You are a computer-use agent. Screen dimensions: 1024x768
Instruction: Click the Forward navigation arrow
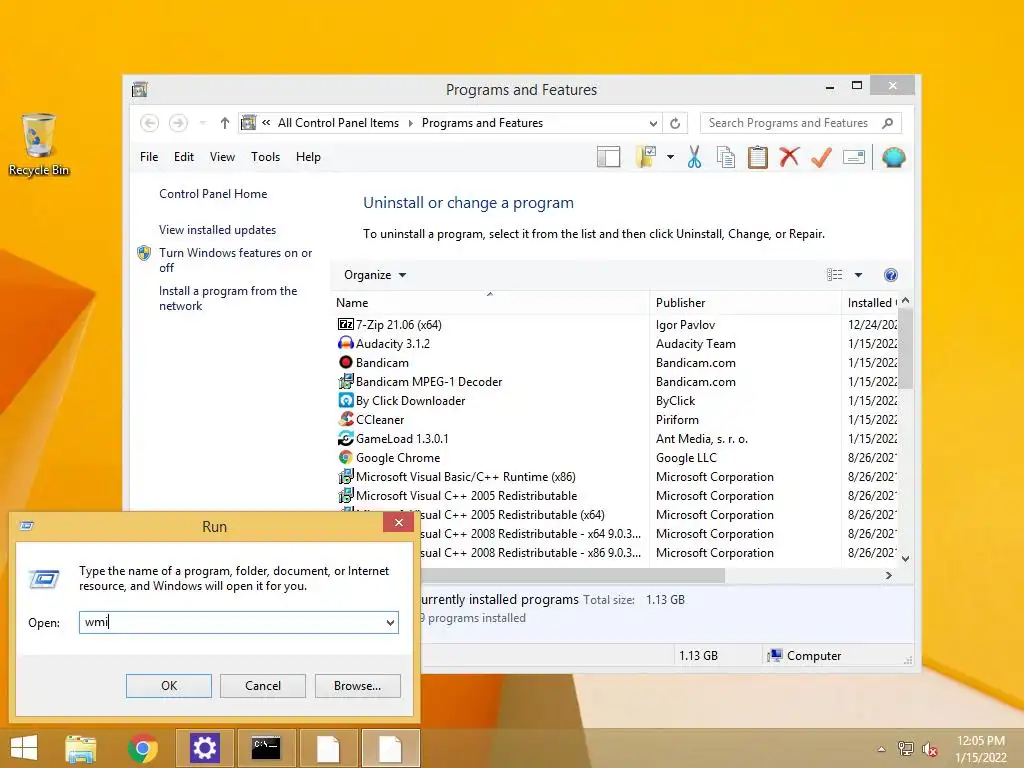178,123
